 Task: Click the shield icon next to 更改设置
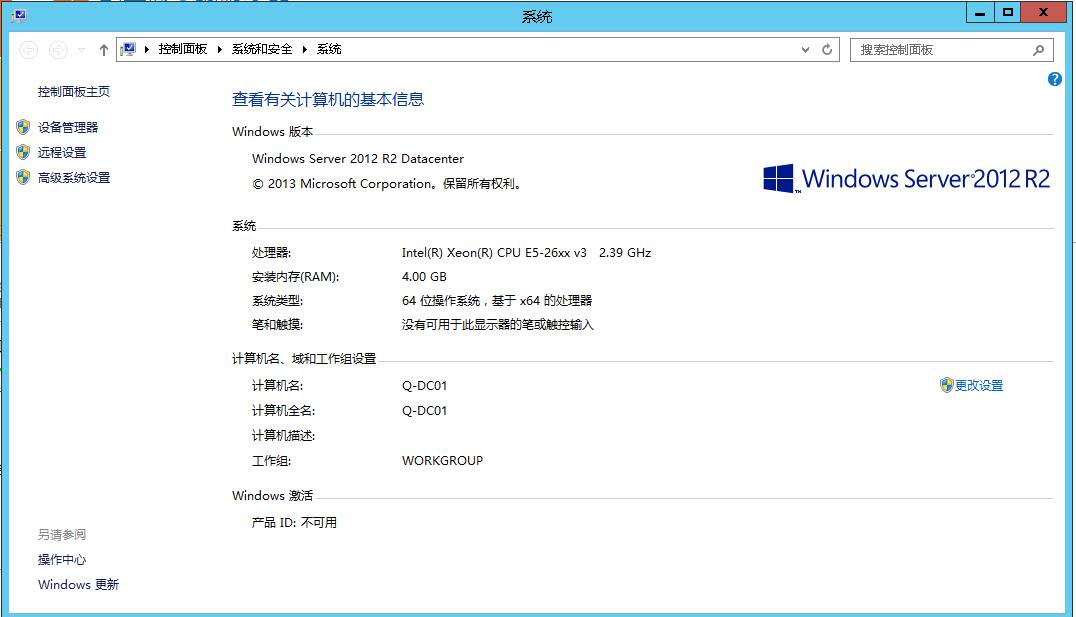click(x=947, y=385)
